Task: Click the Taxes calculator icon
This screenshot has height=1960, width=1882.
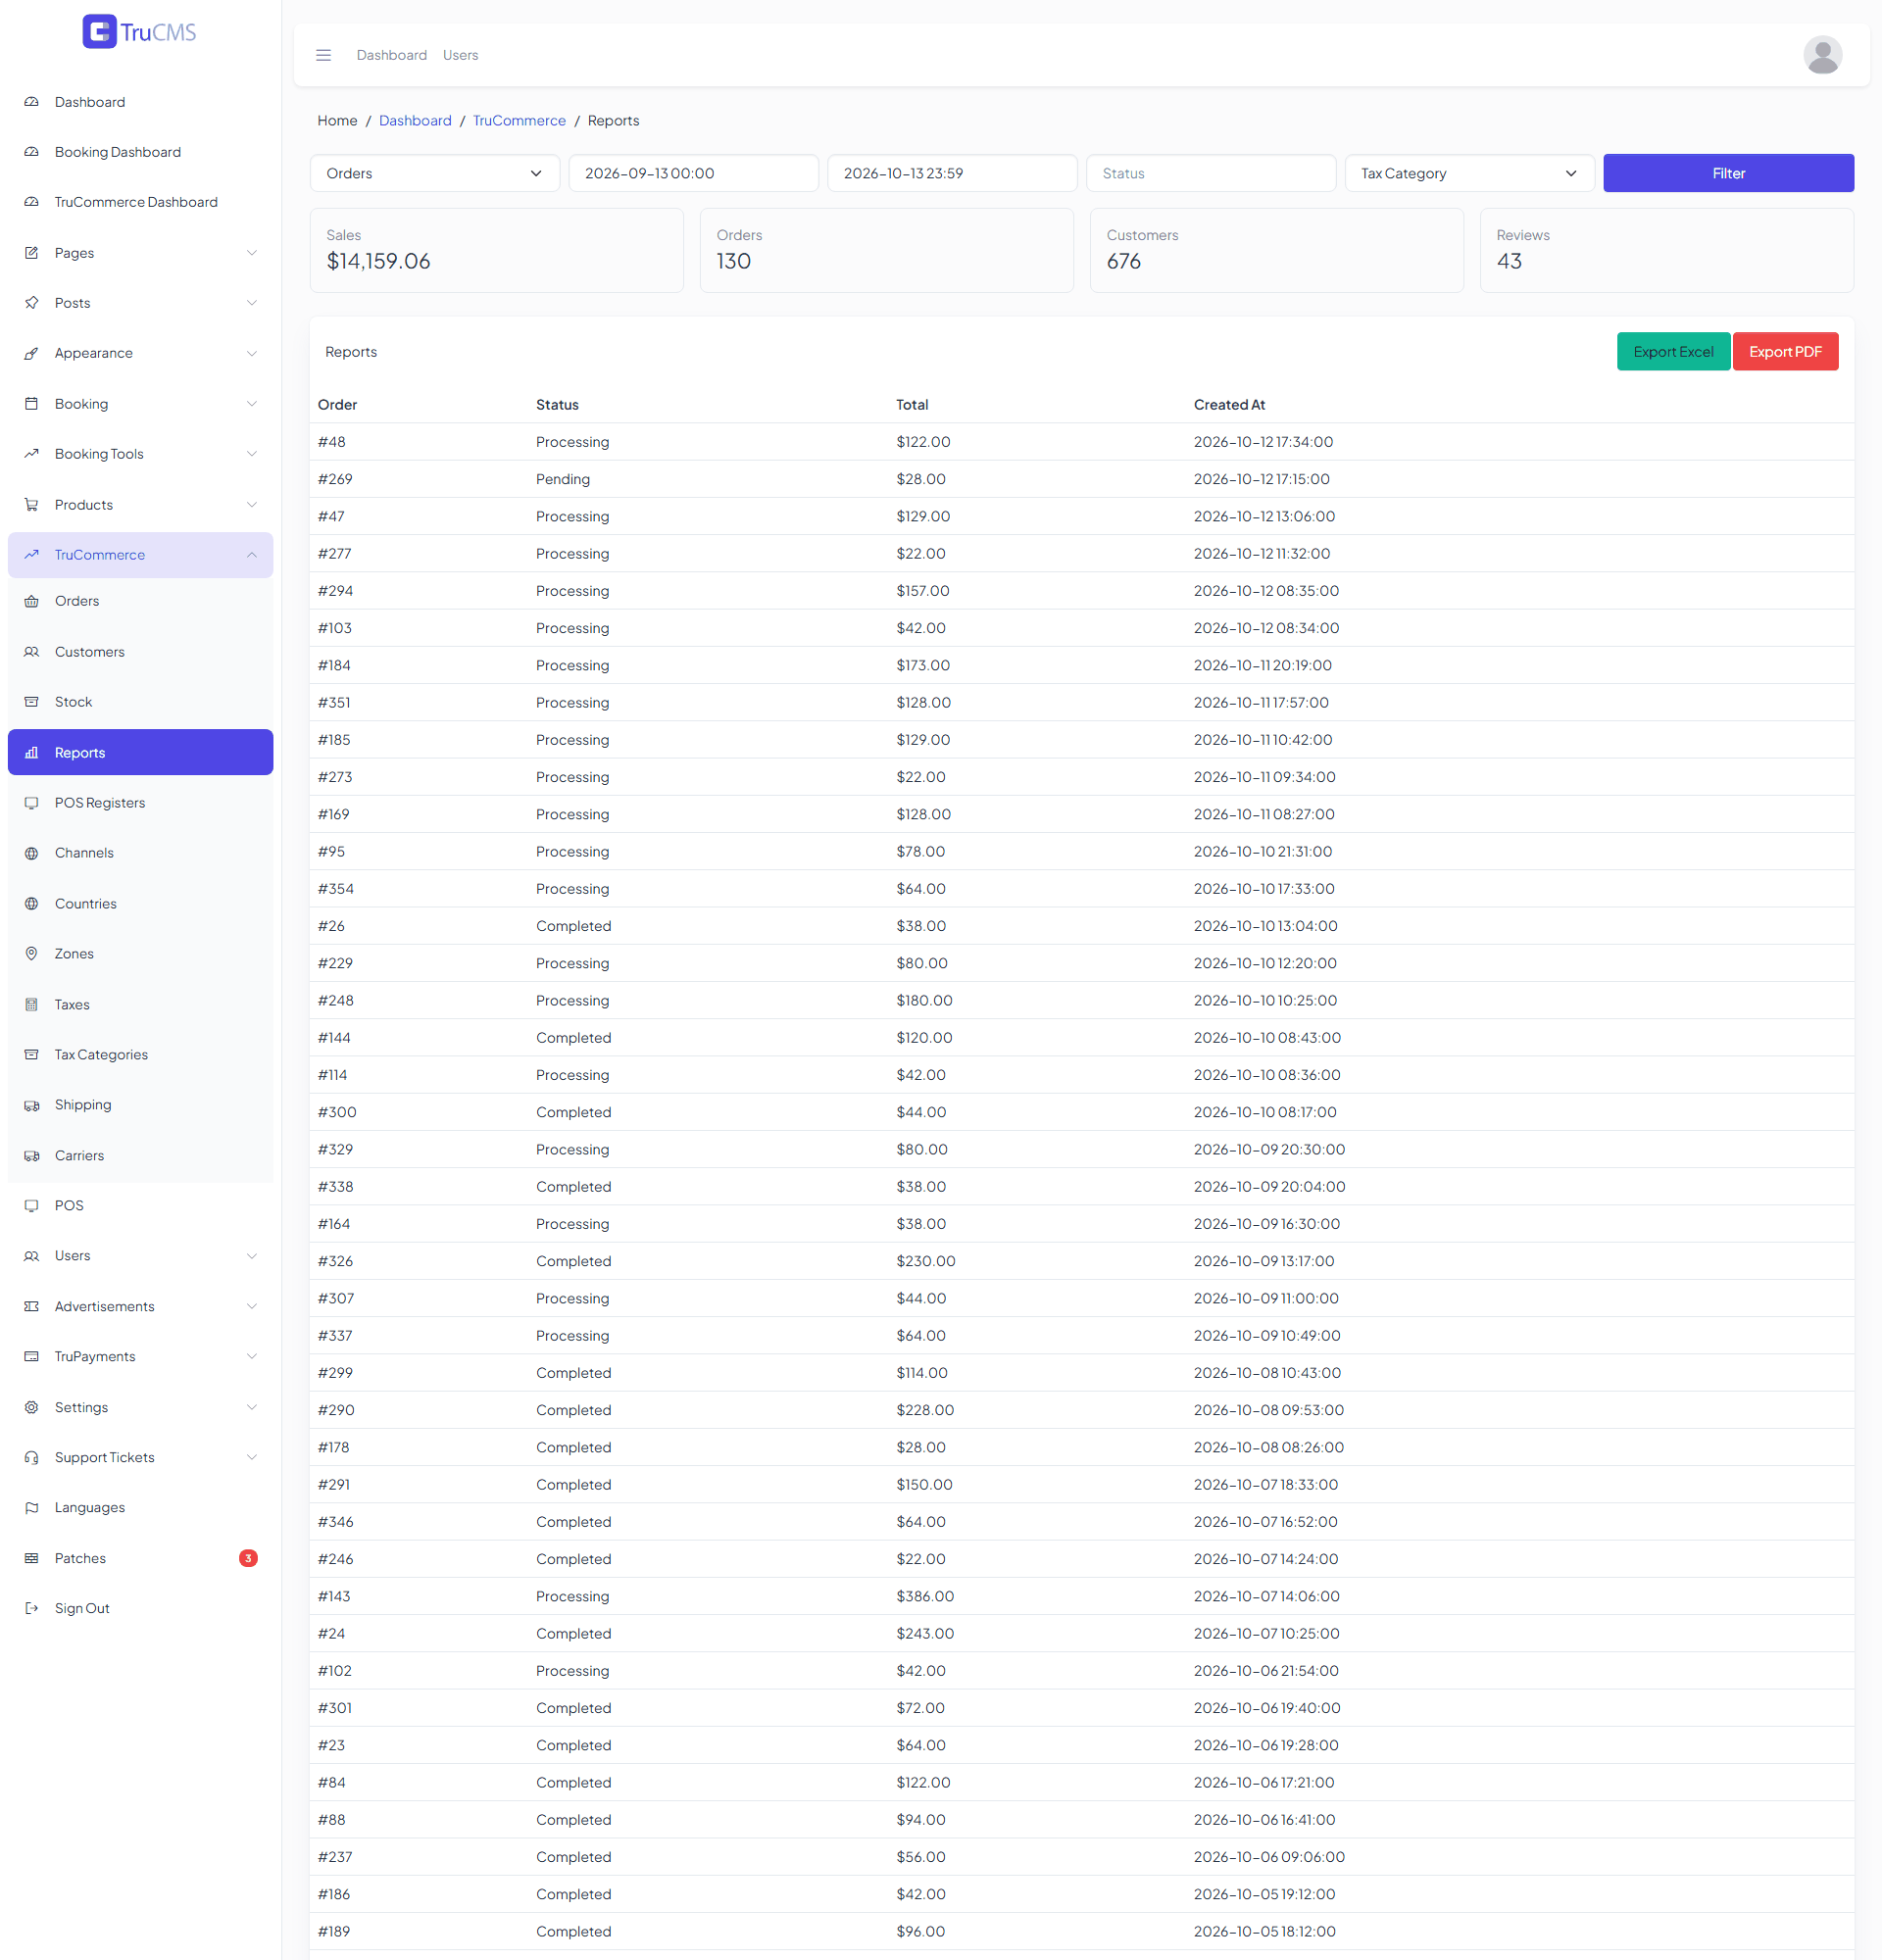Action: tap(32, 1004)
